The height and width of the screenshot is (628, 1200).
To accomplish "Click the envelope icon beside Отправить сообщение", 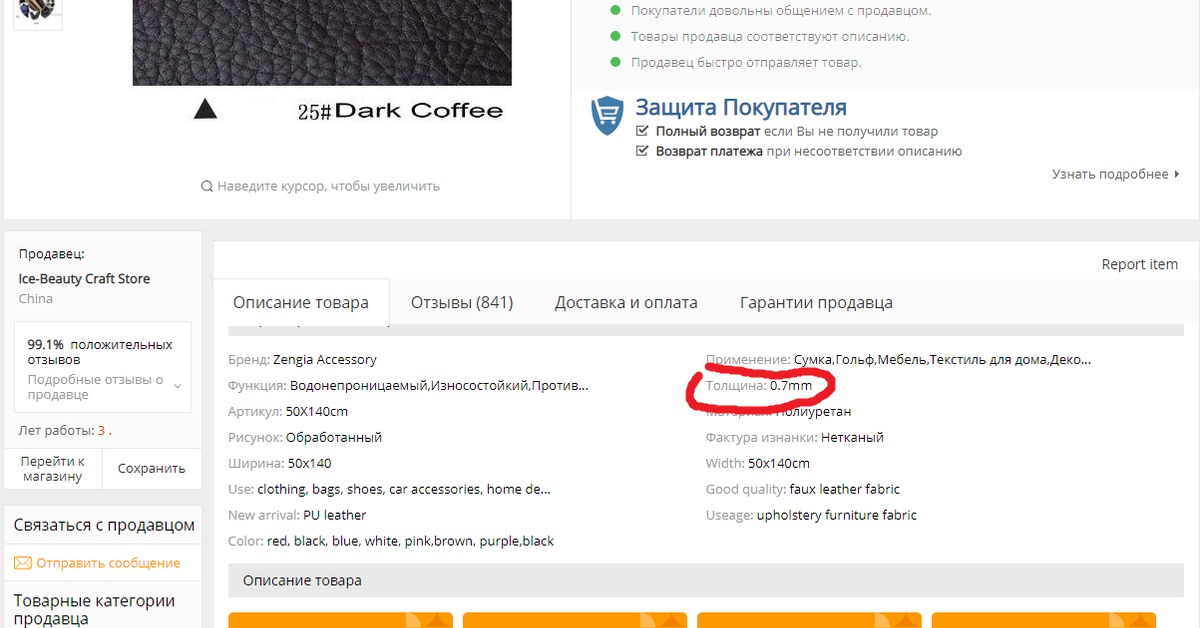I will tap(21, 562).
